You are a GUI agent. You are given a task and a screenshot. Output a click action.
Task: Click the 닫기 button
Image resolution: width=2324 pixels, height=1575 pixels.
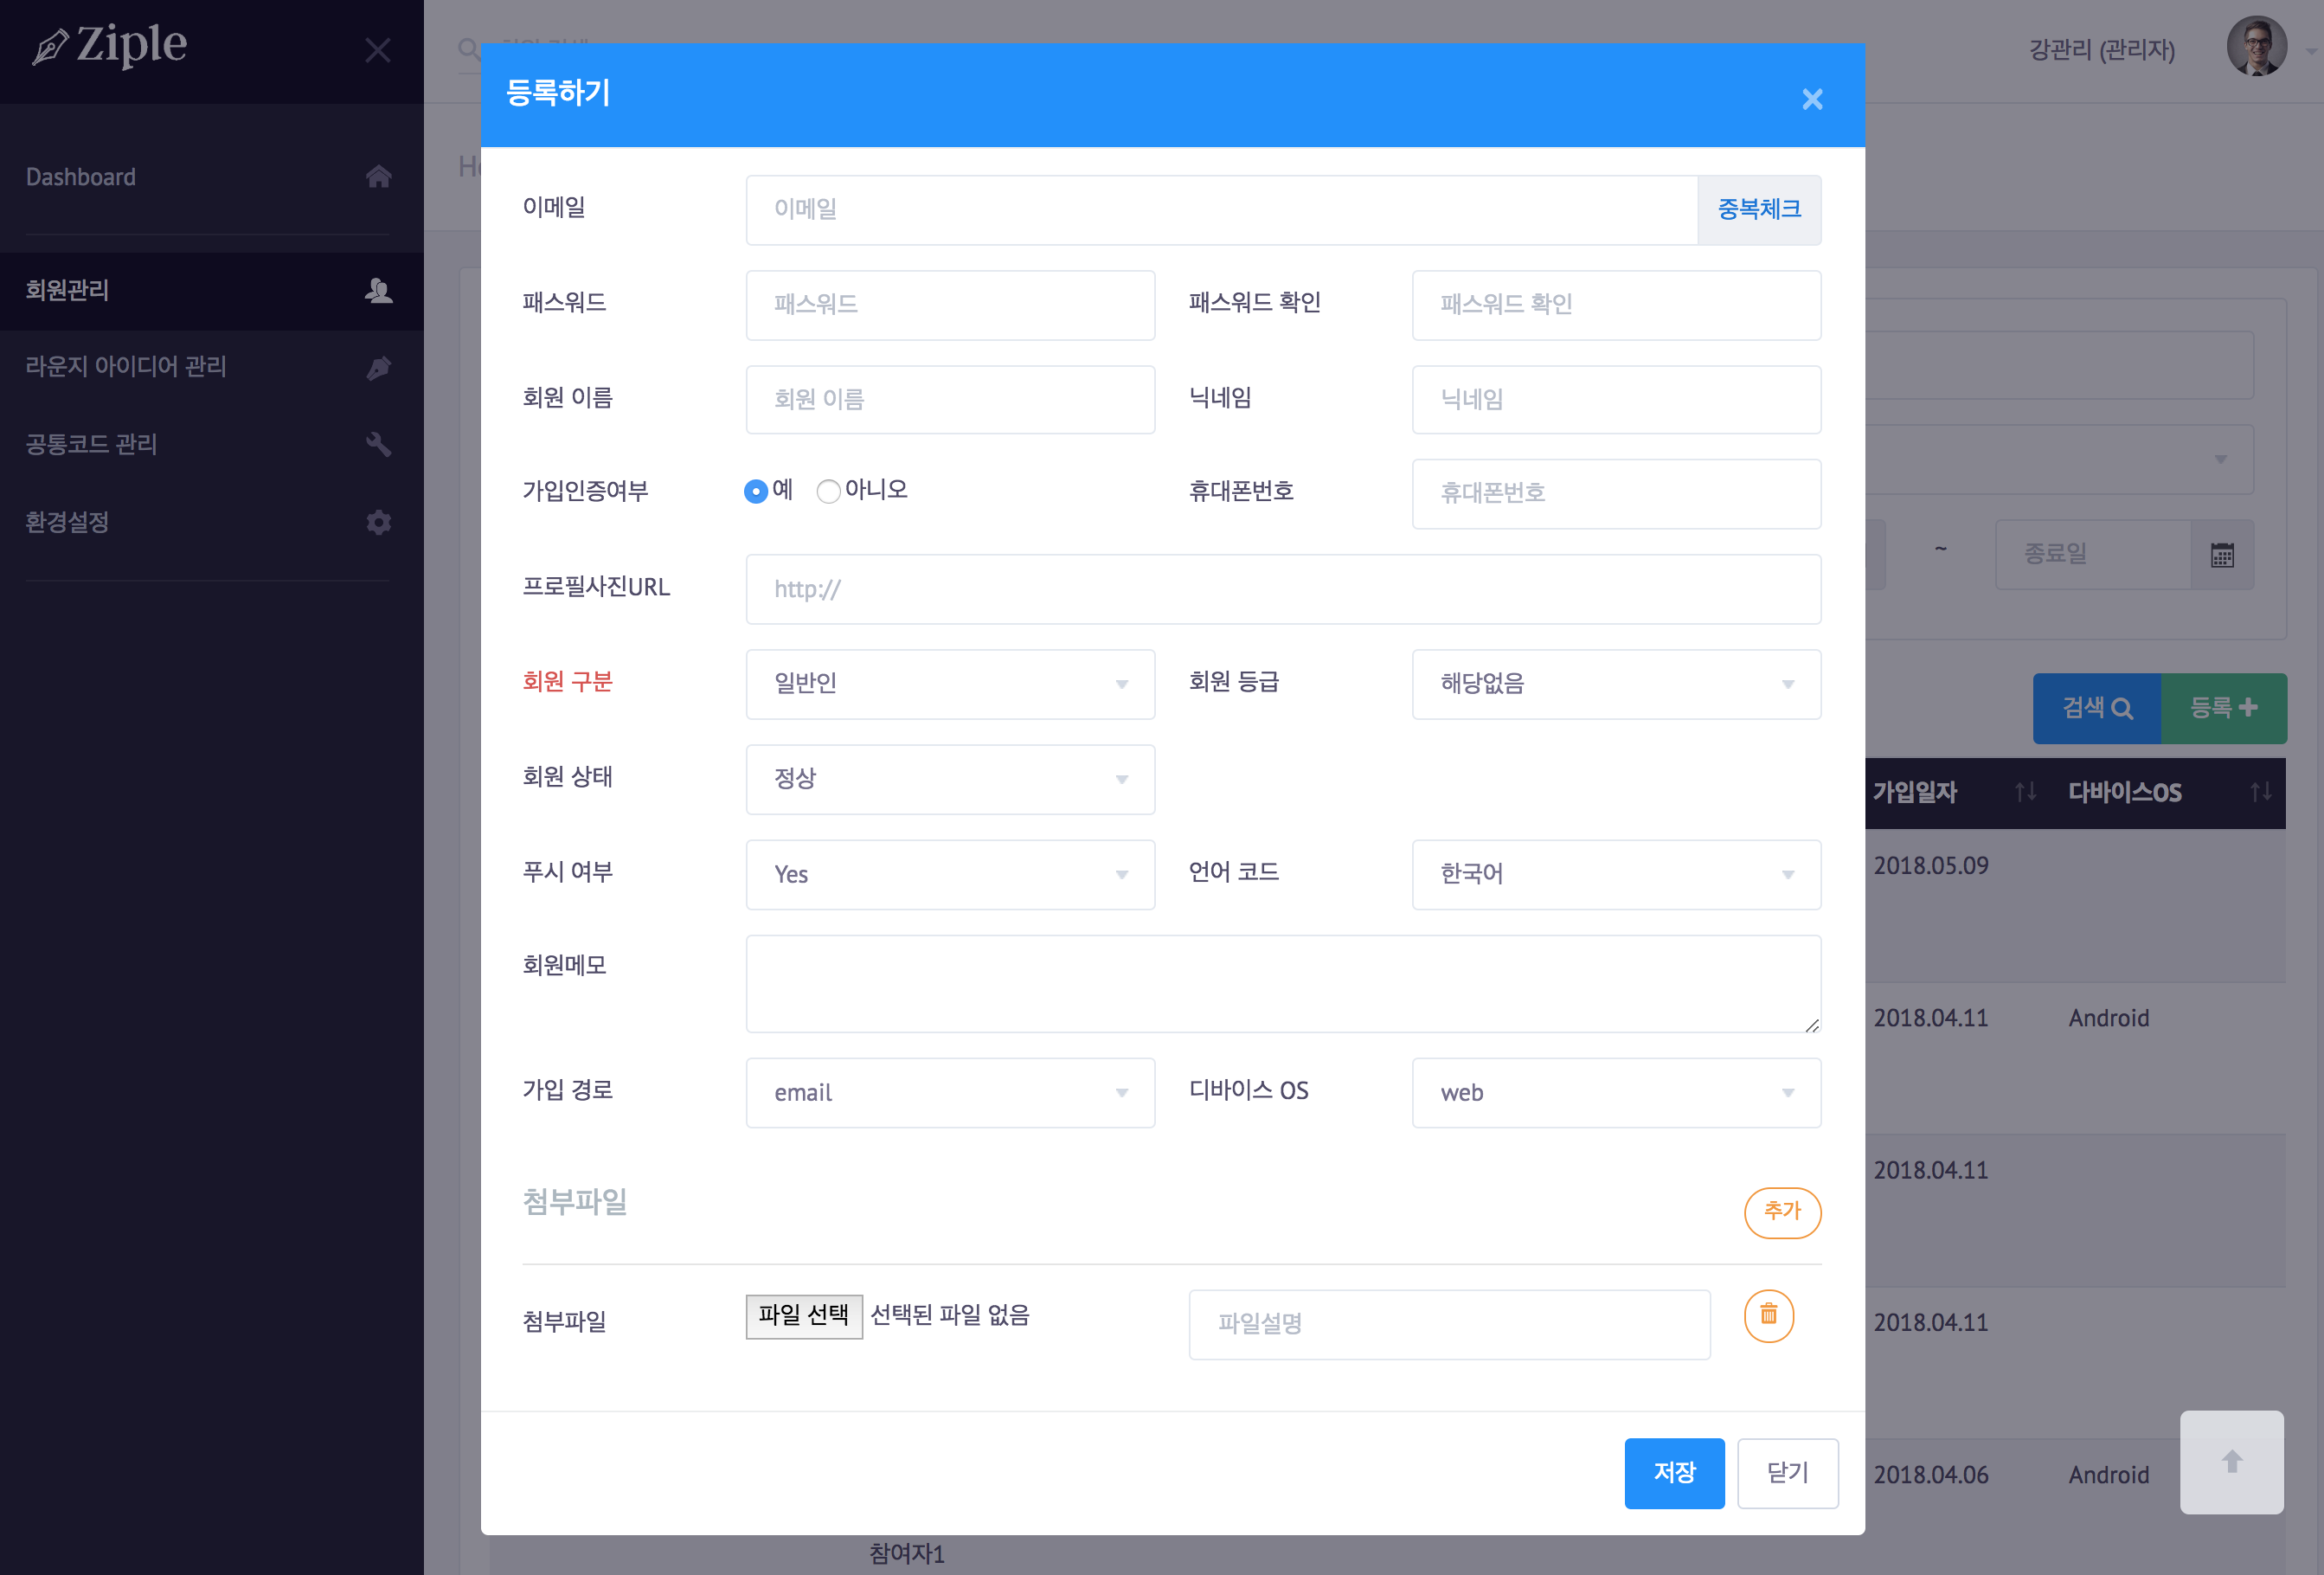coord(1787,1472)
